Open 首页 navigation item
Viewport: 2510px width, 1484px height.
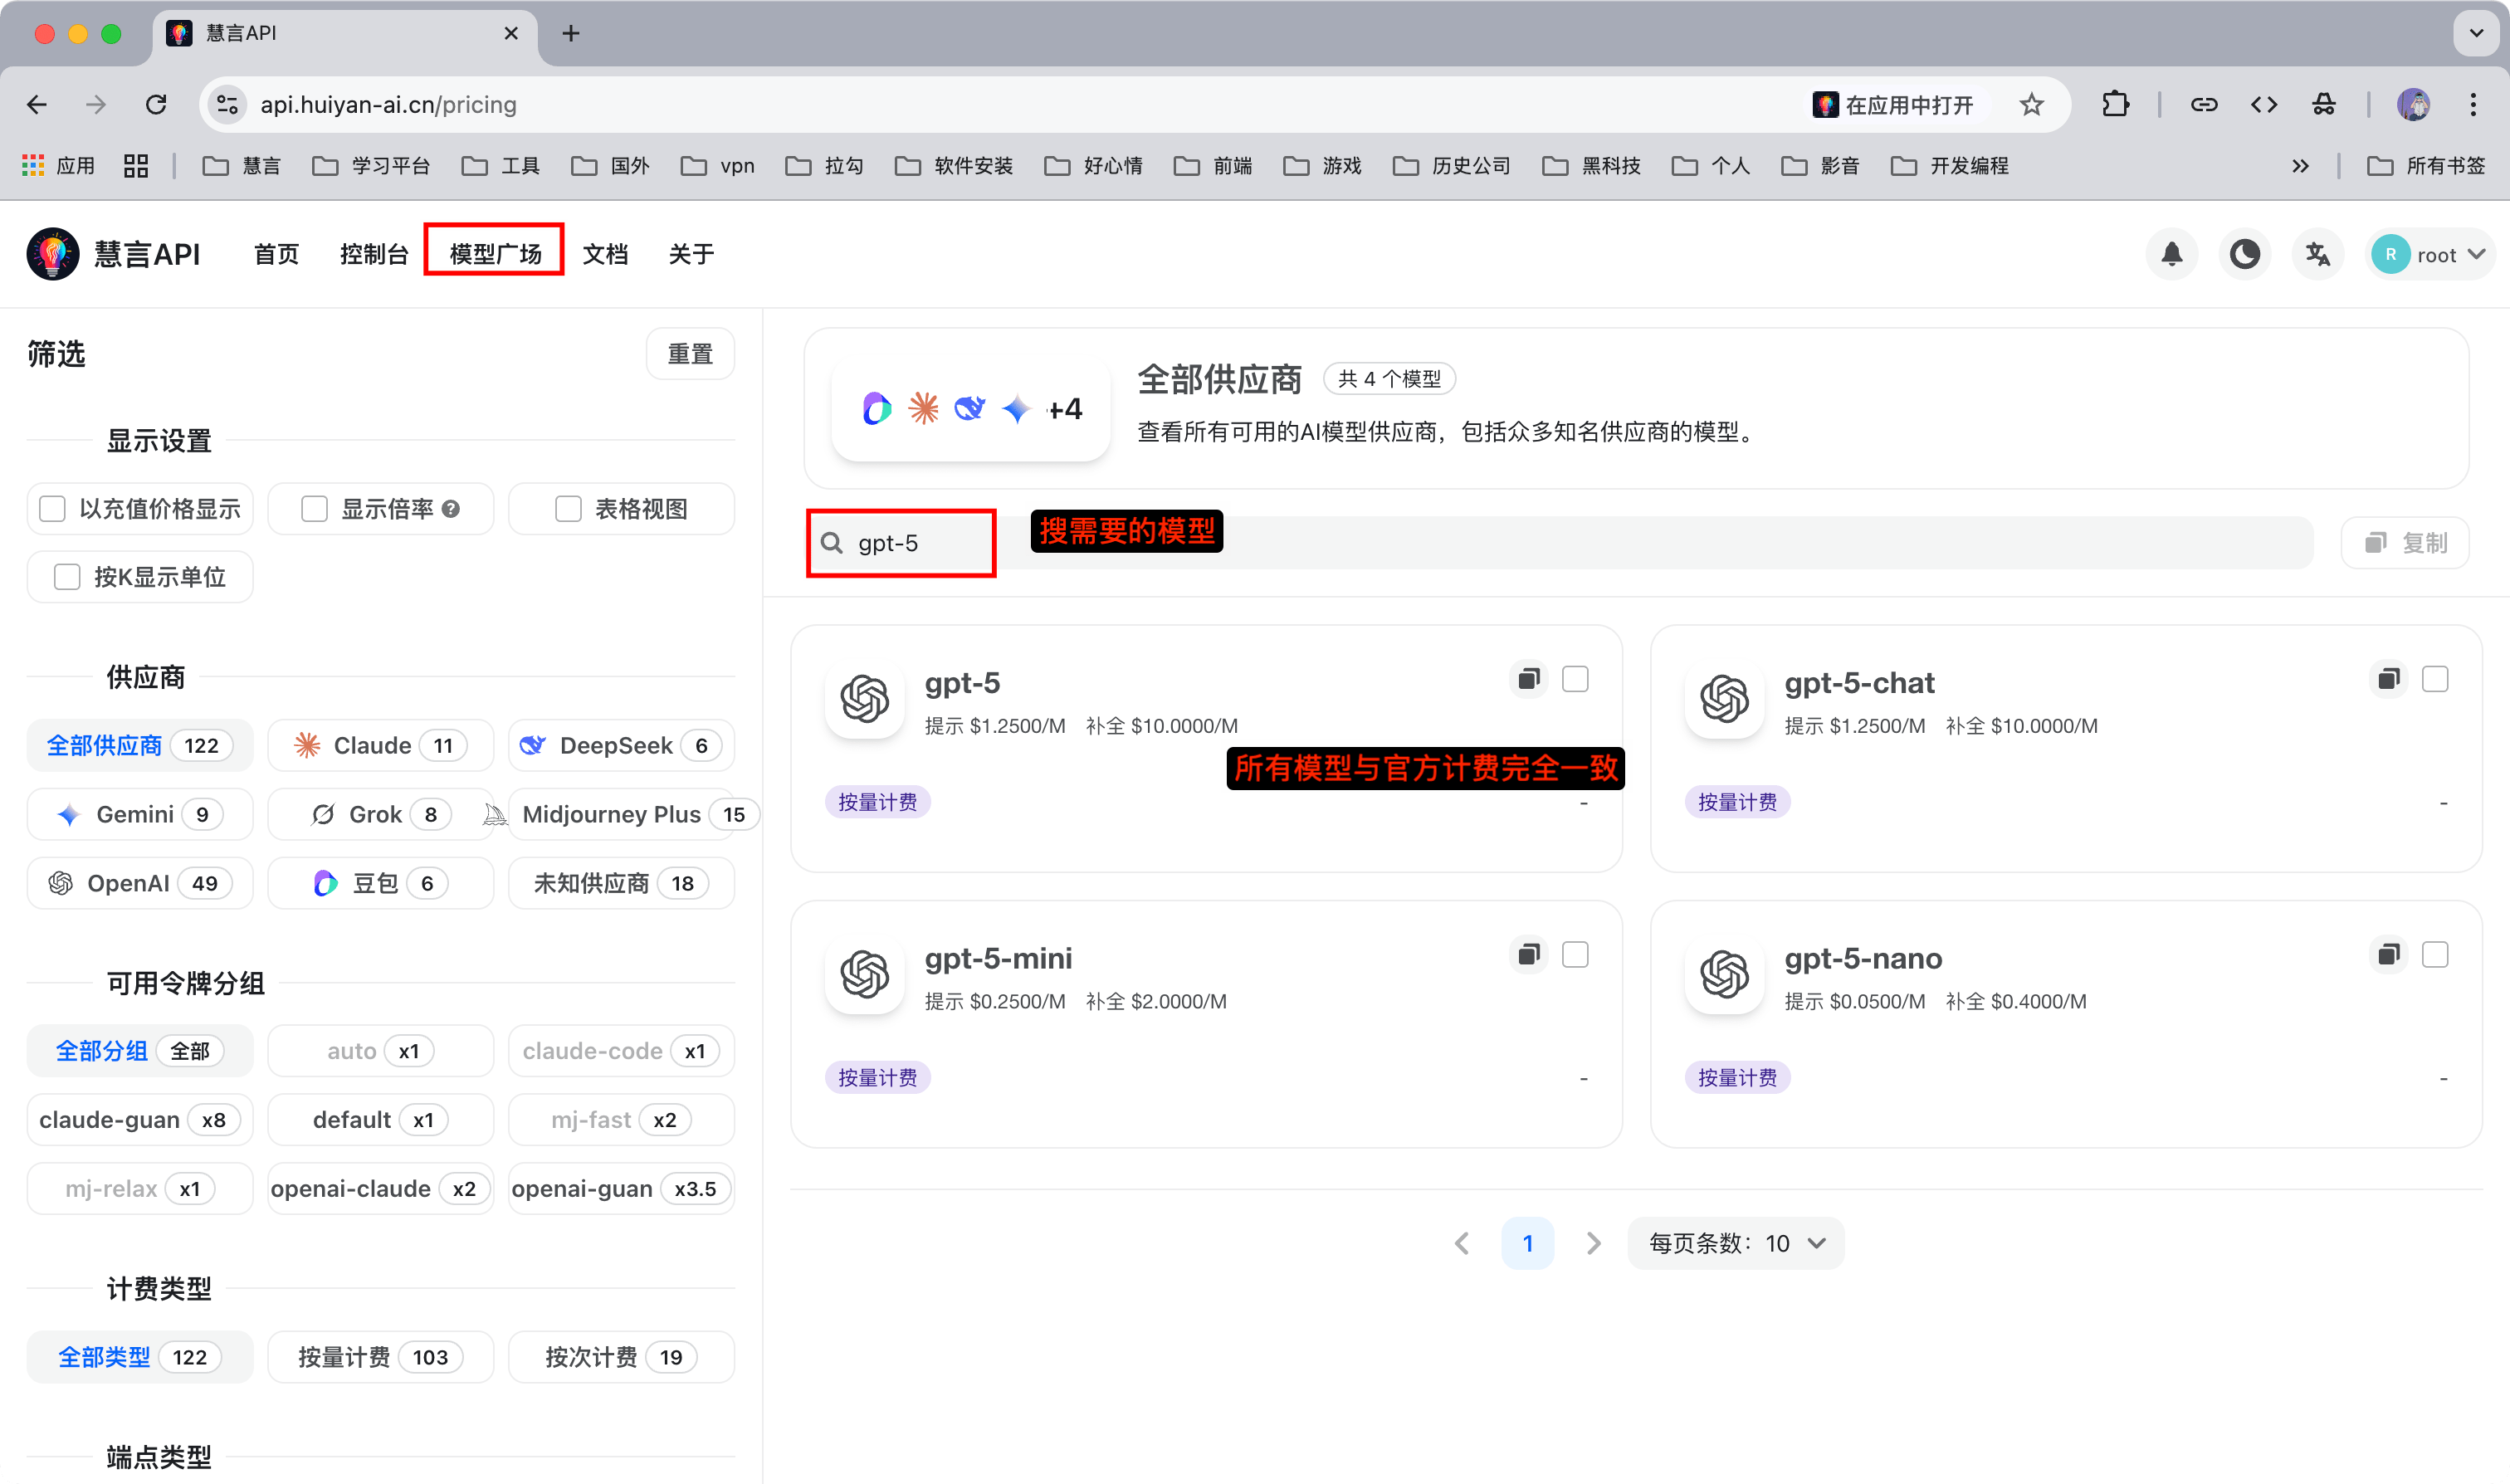pyautogui.click(x=277, y=254)
